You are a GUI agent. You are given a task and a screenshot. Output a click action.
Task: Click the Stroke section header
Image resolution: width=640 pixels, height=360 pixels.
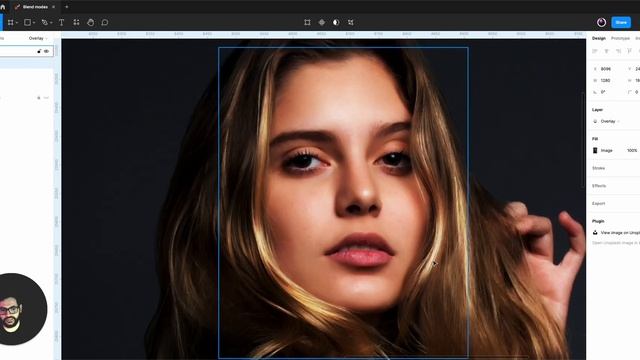(598, 168)
